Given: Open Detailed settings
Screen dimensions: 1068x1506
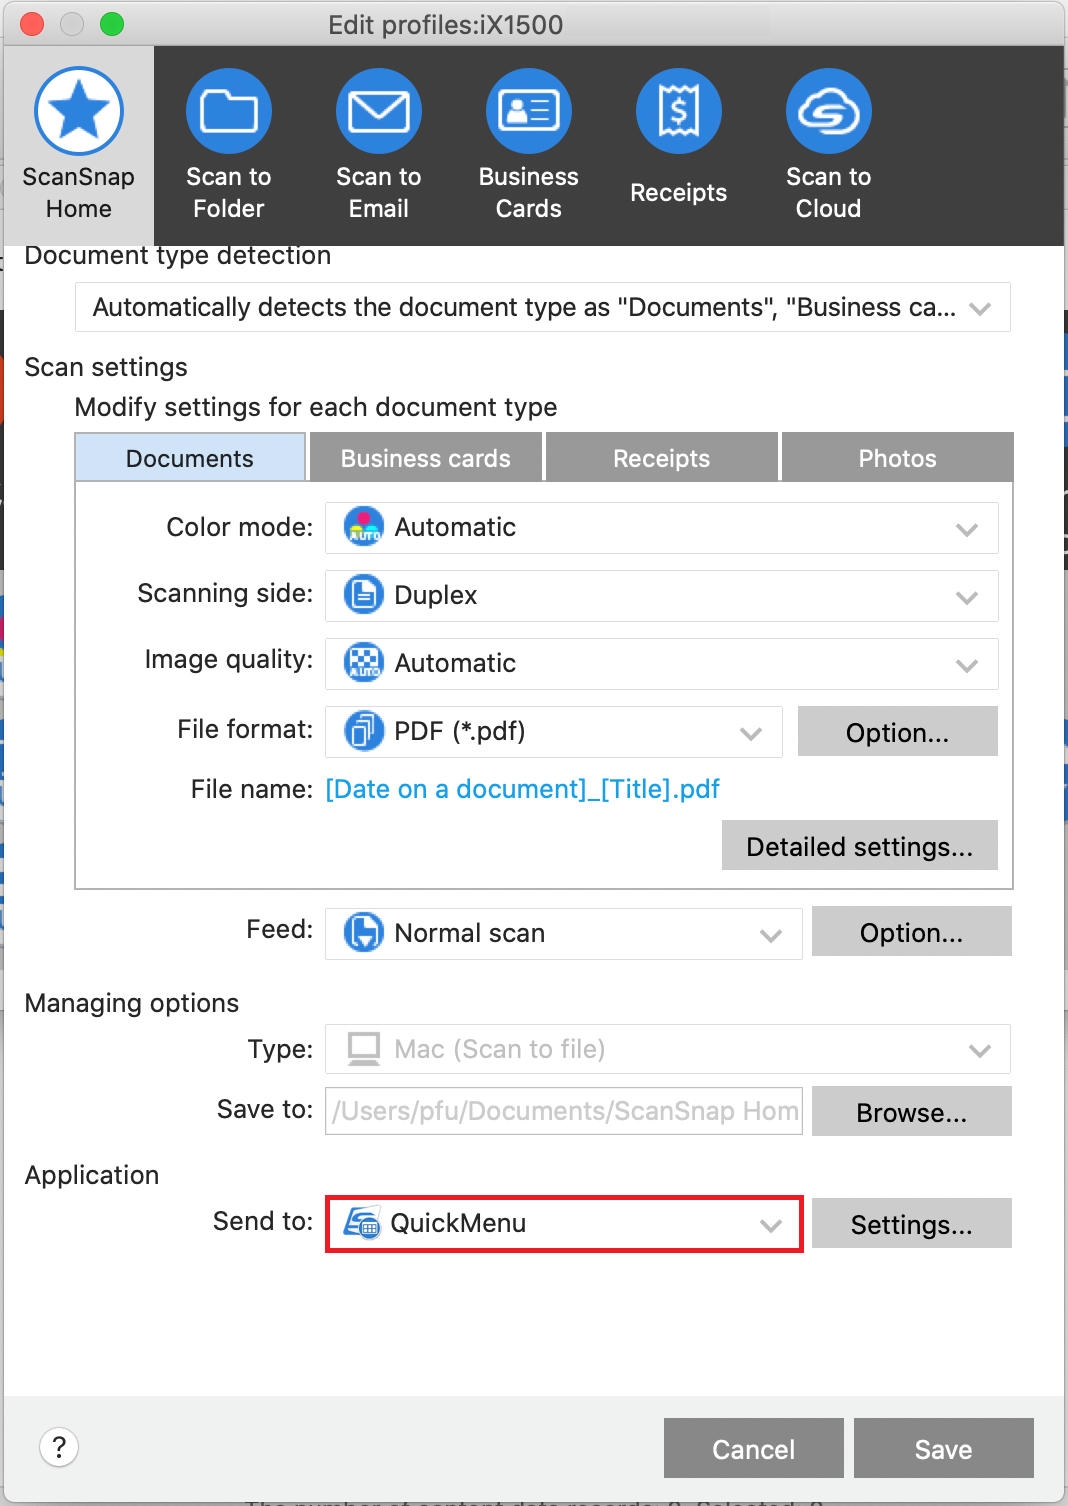Looking at the screenshot, I should (x=860, y=846).
